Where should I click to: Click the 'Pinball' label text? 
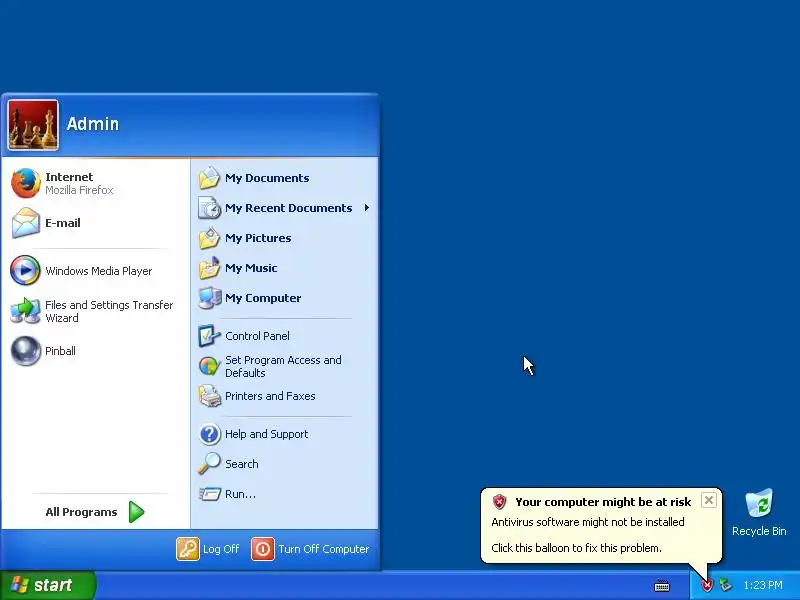(60, 351)
